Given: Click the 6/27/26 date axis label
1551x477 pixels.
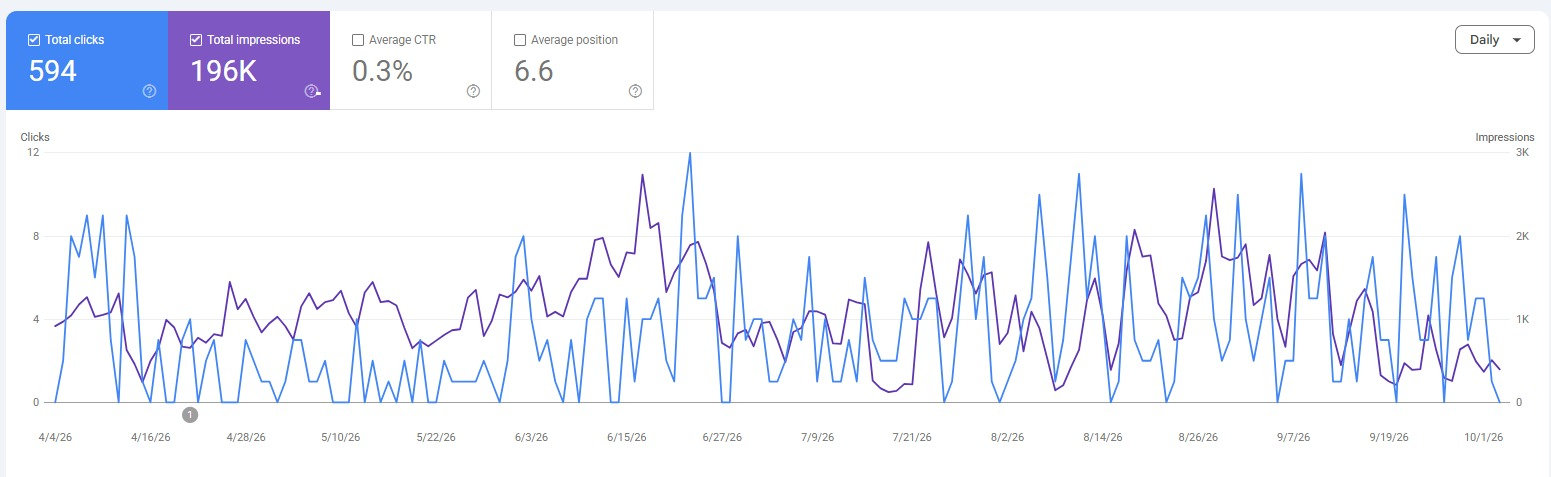Looking at the screenshot, I should point(722,437).
